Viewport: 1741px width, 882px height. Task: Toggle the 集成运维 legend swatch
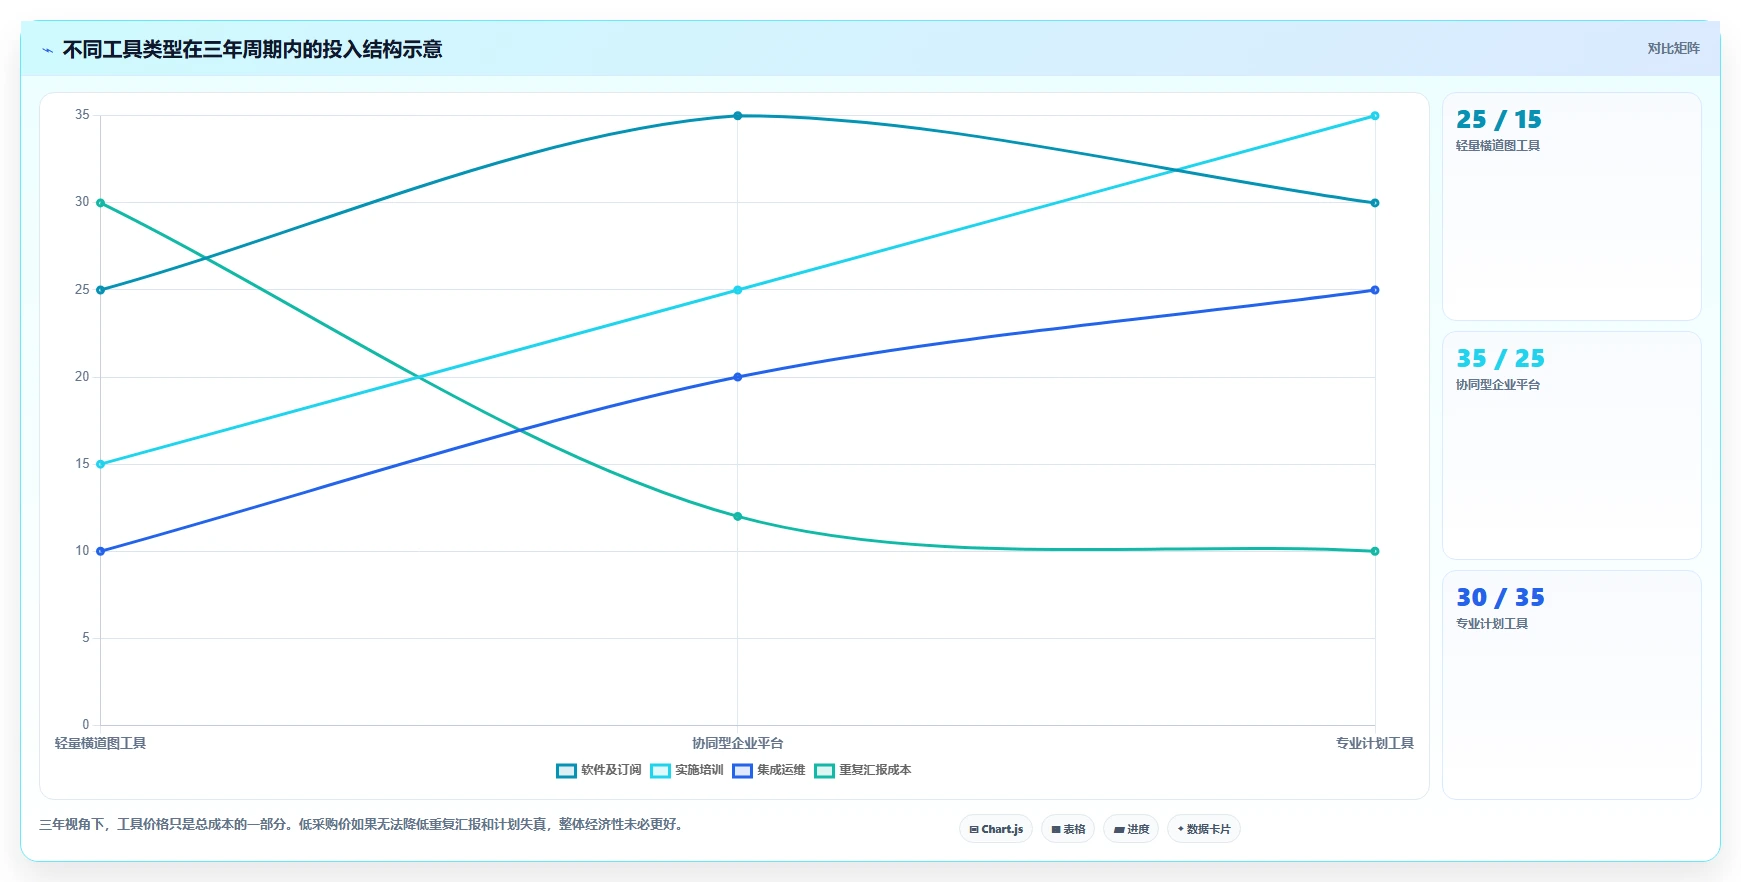742,771
